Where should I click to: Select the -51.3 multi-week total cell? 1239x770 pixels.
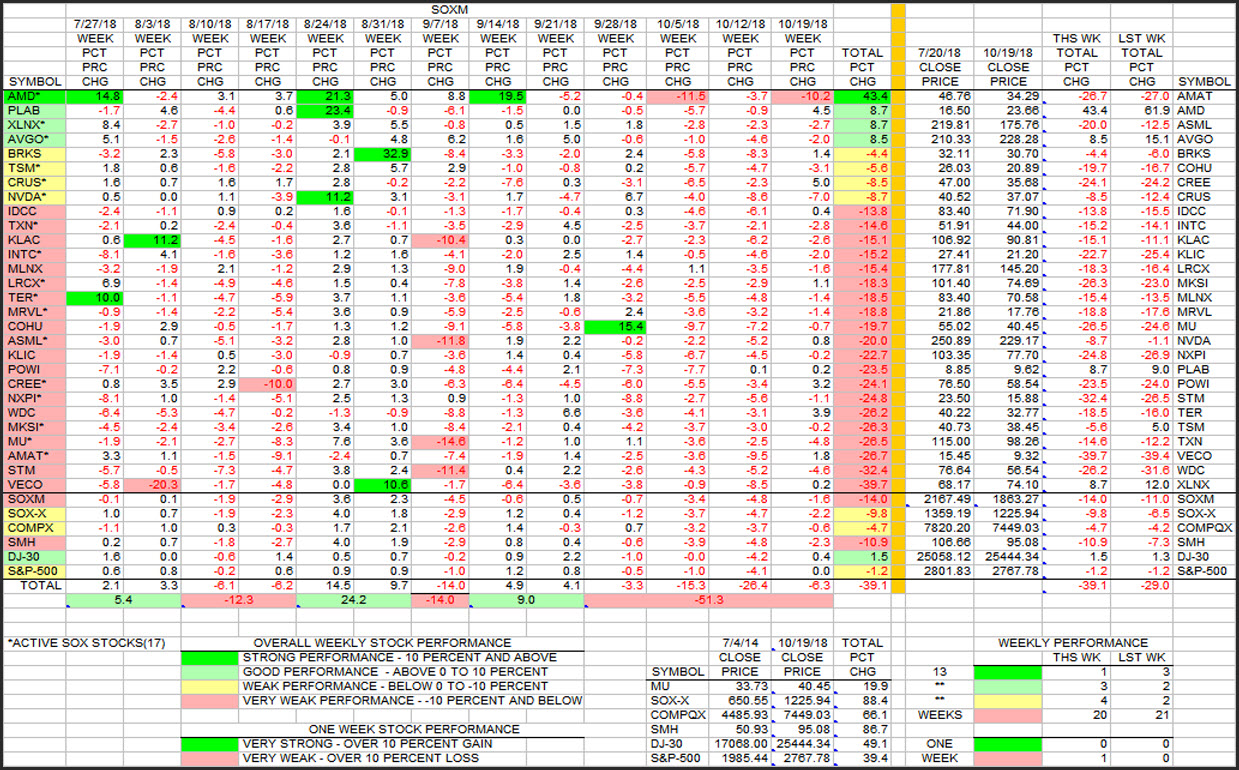(708, 599)
